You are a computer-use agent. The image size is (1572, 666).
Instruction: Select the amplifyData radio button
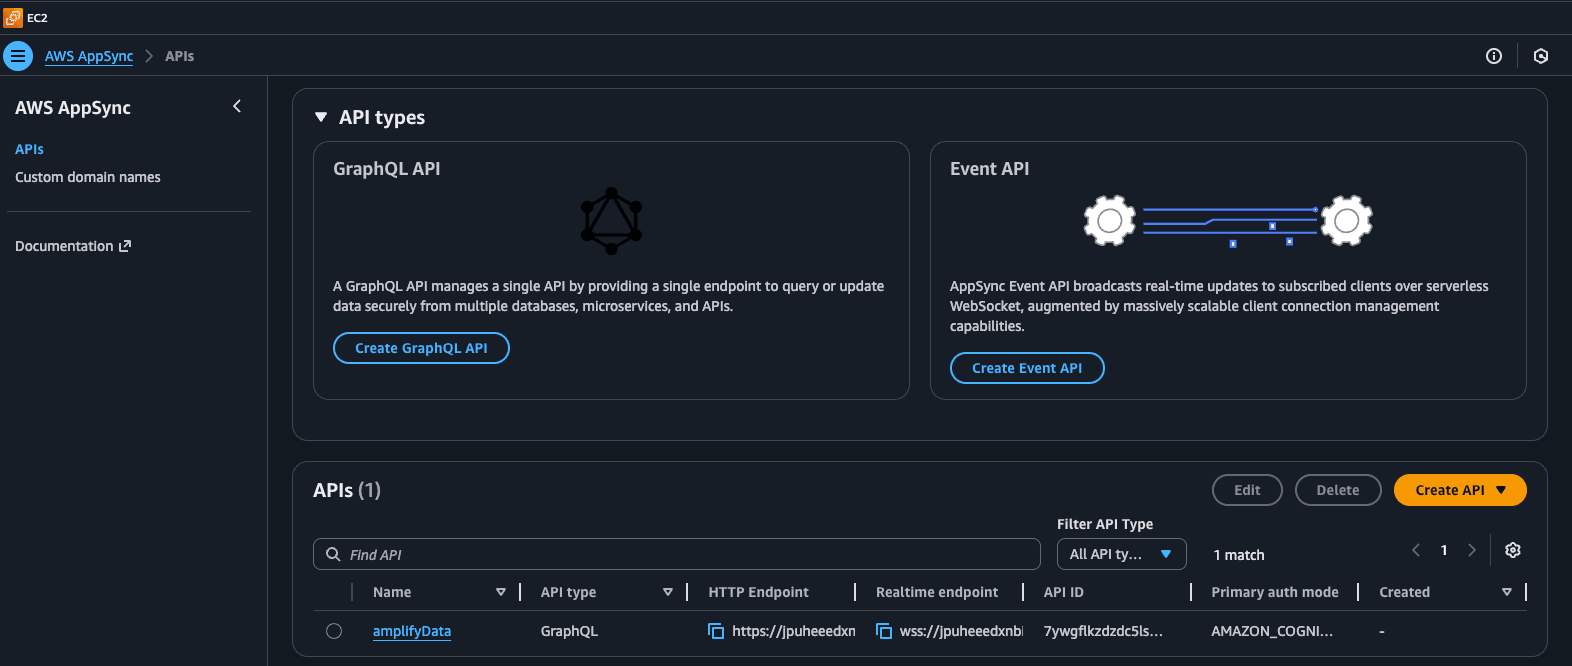click(334, 631)
